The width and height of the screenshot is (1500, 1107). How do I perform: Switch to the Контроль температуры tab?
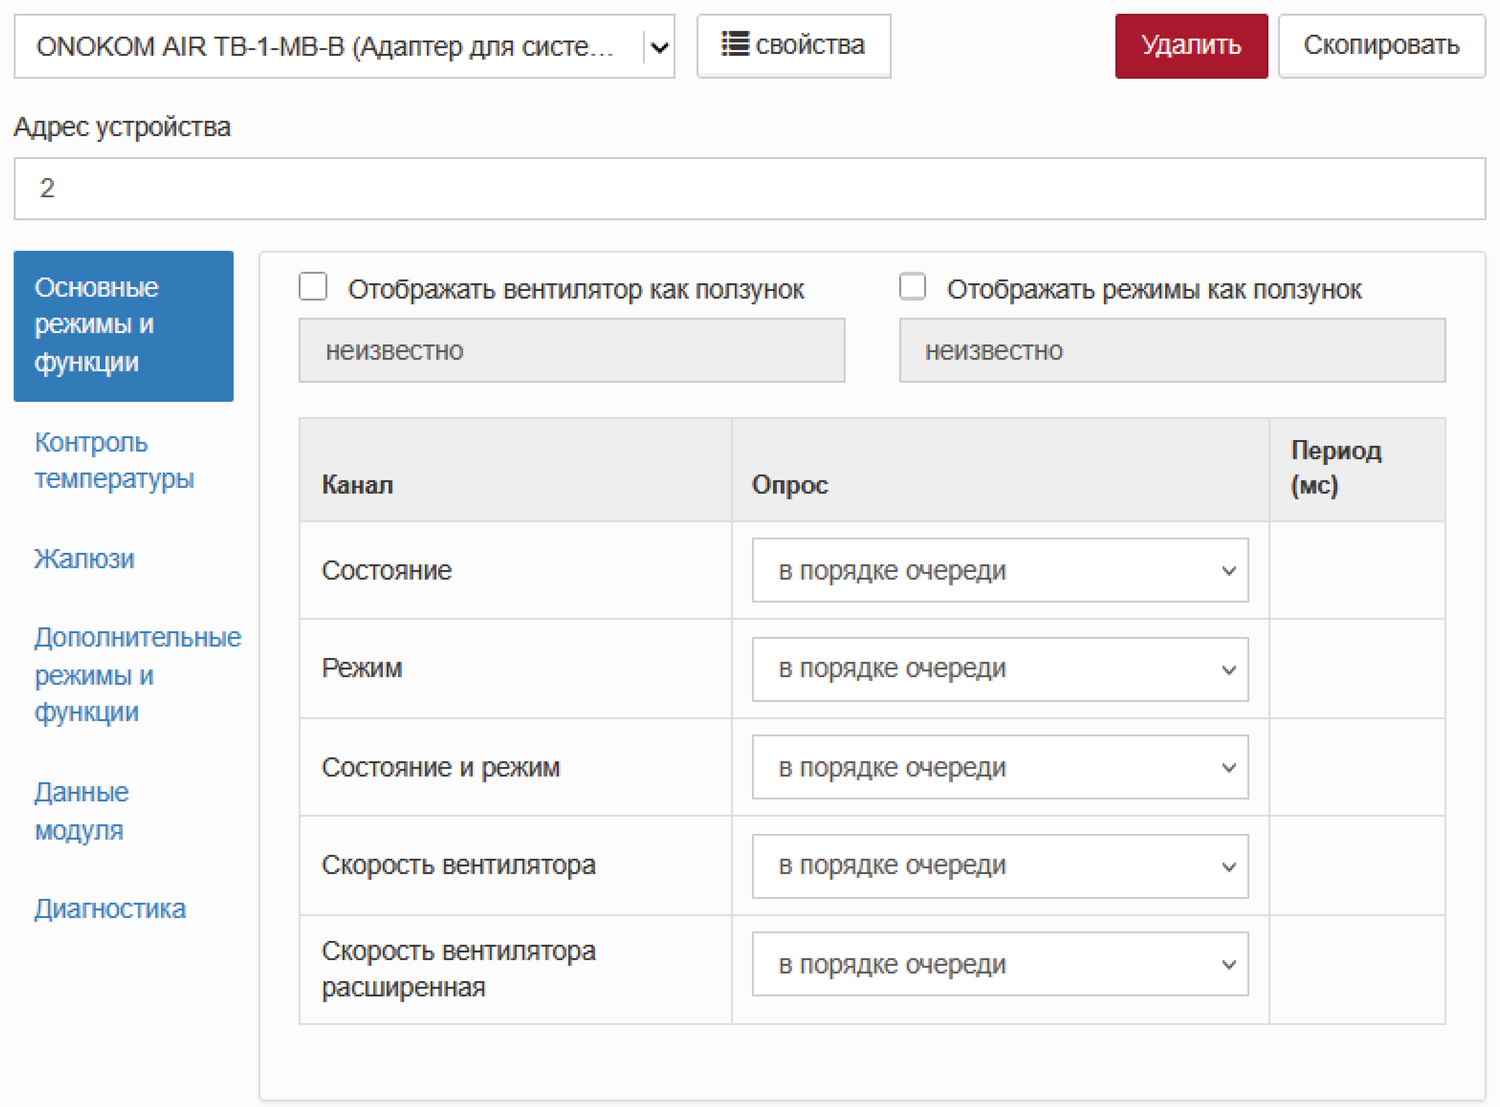(114, 460)
